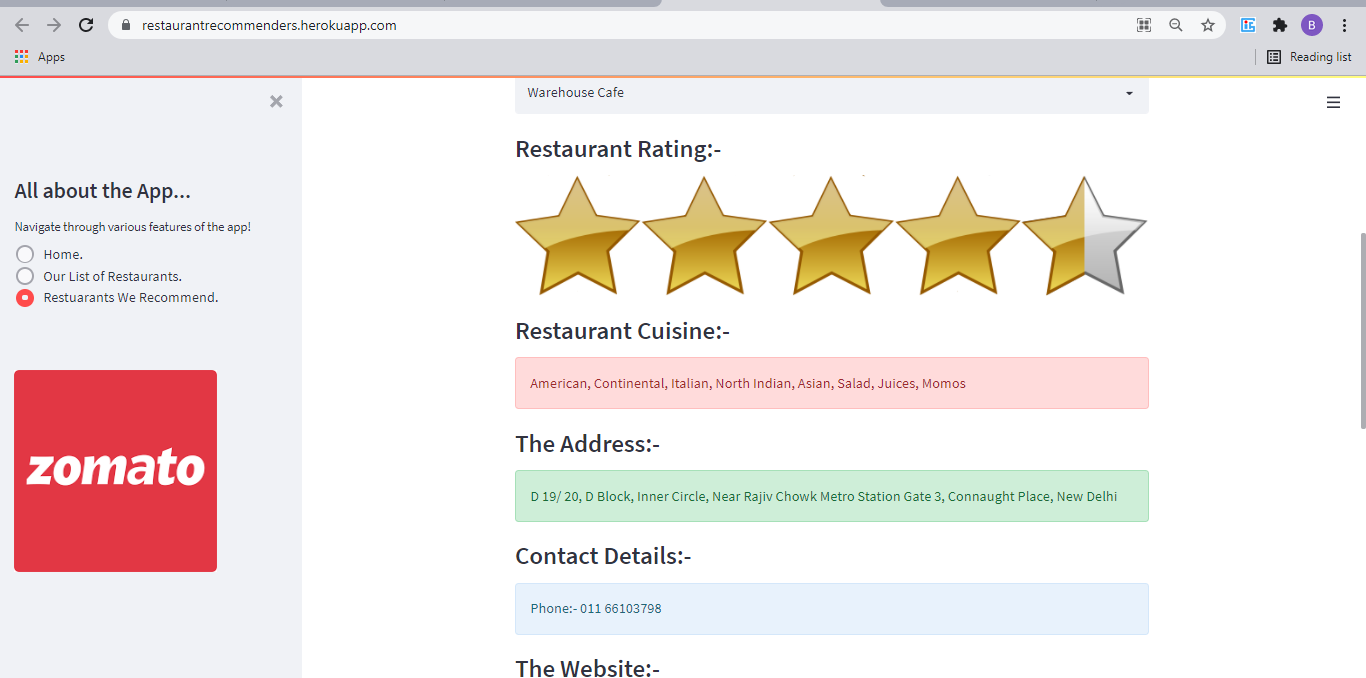1366x678 pixels.
Task: Click the third gold rating star
Action: (831, 236)
